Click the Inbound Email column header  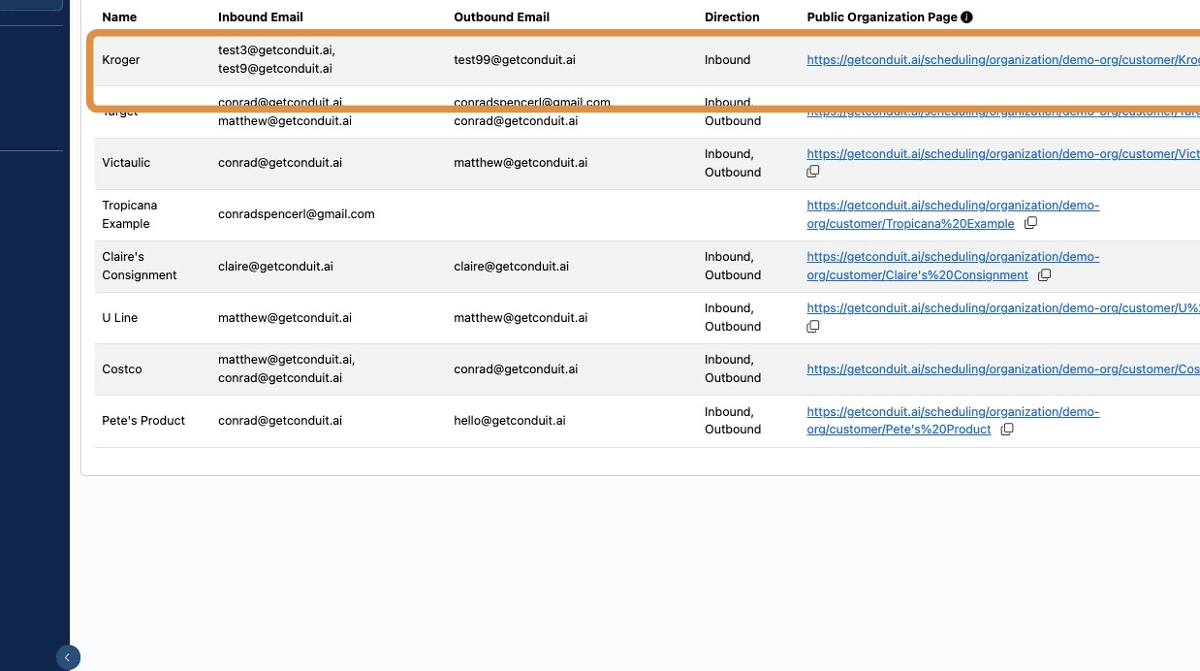tap(261, 17)
